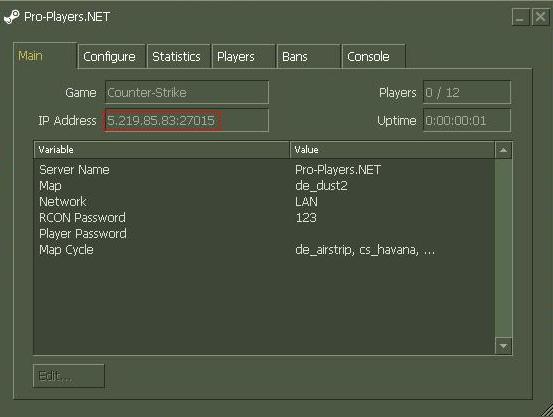The height and width of the screenshot is (417, 553).
Task: Select the Map Cycle row
Action: point(264,250)
